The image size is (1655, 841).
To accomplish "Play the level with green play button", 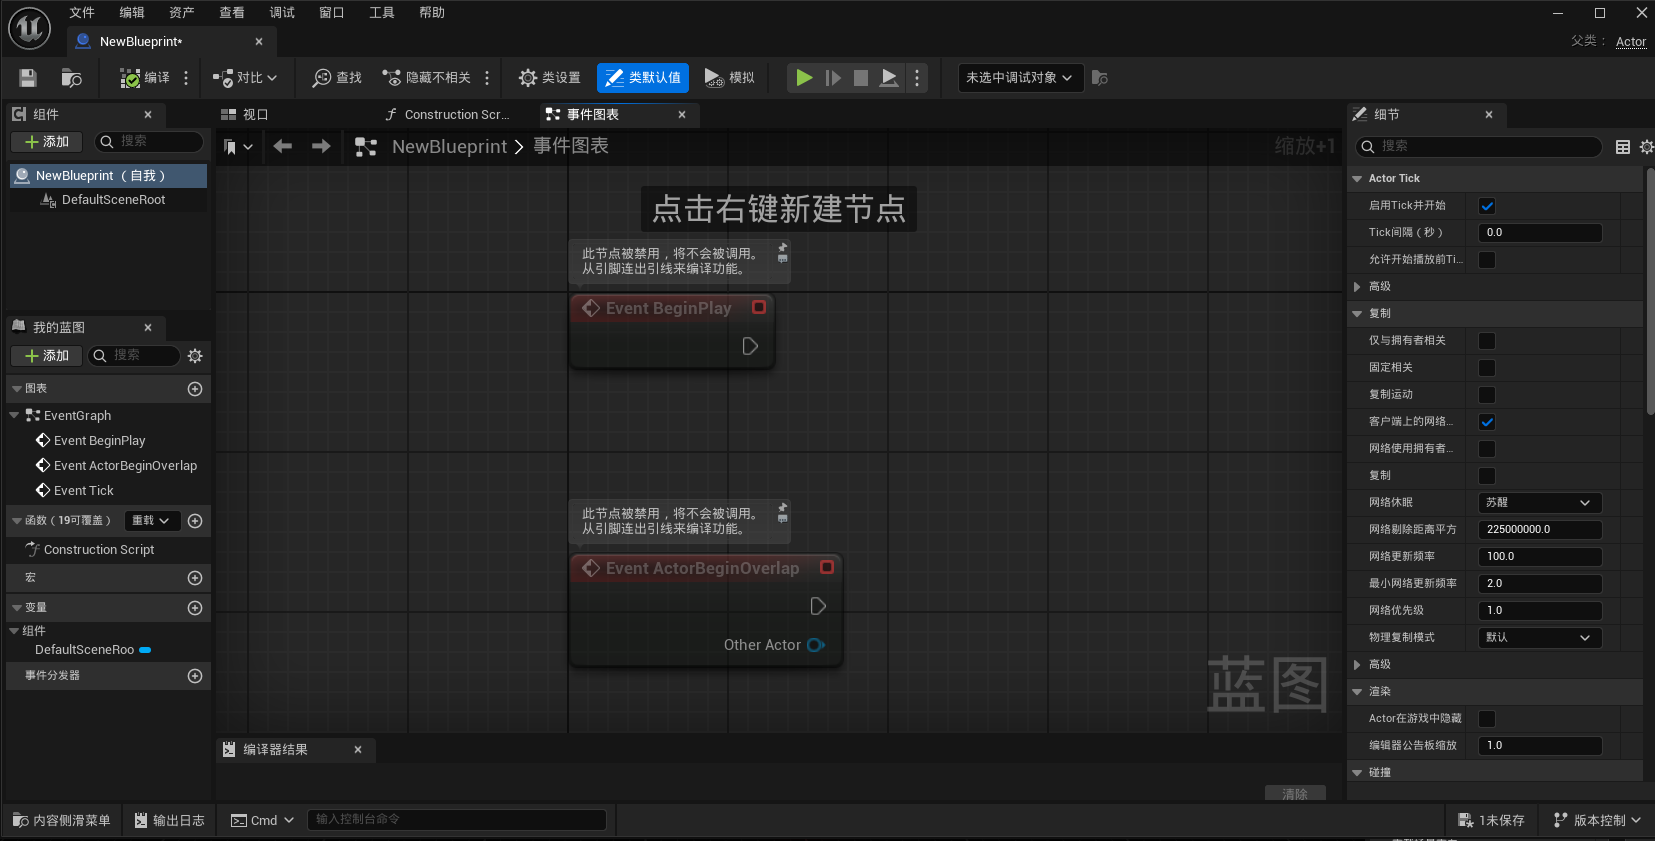I will click(x=804, y=78).
